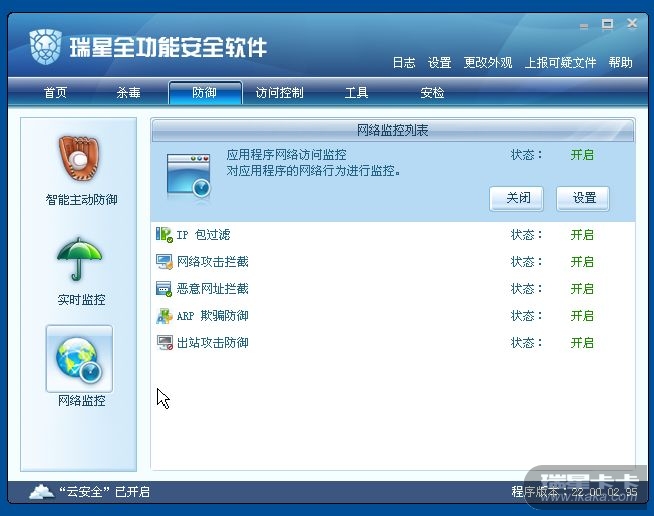Maximize the Rising security window
This screenshot has width=654, height=516.
pyautogui.click(x=607, y=25)
